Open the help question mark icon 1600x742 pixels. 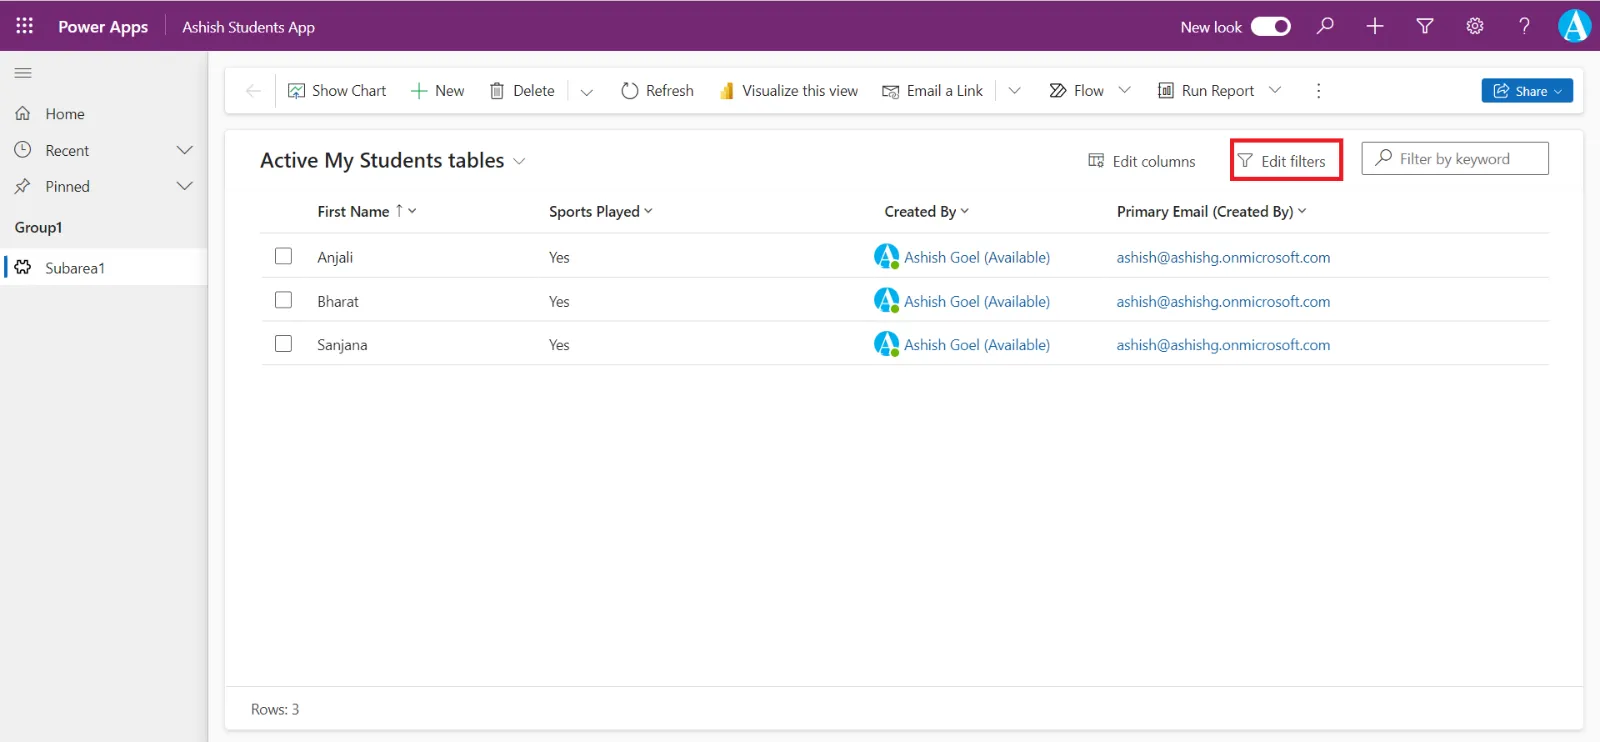(1524, 26)
